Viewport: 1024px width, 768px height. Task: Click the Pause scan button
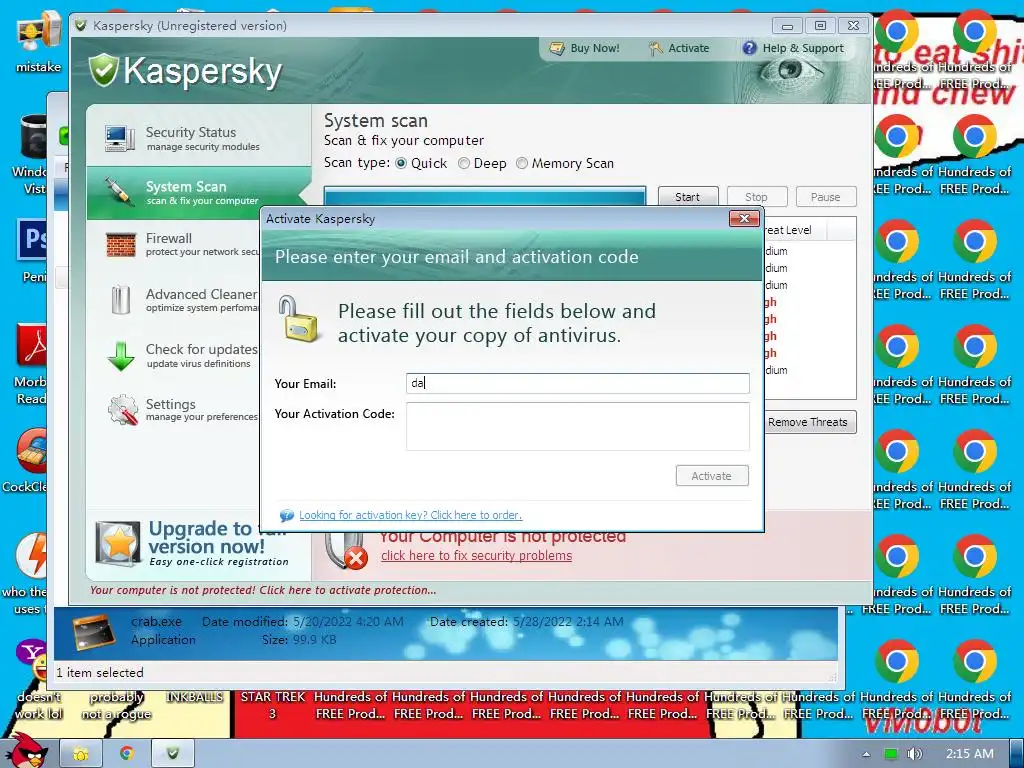825,197
